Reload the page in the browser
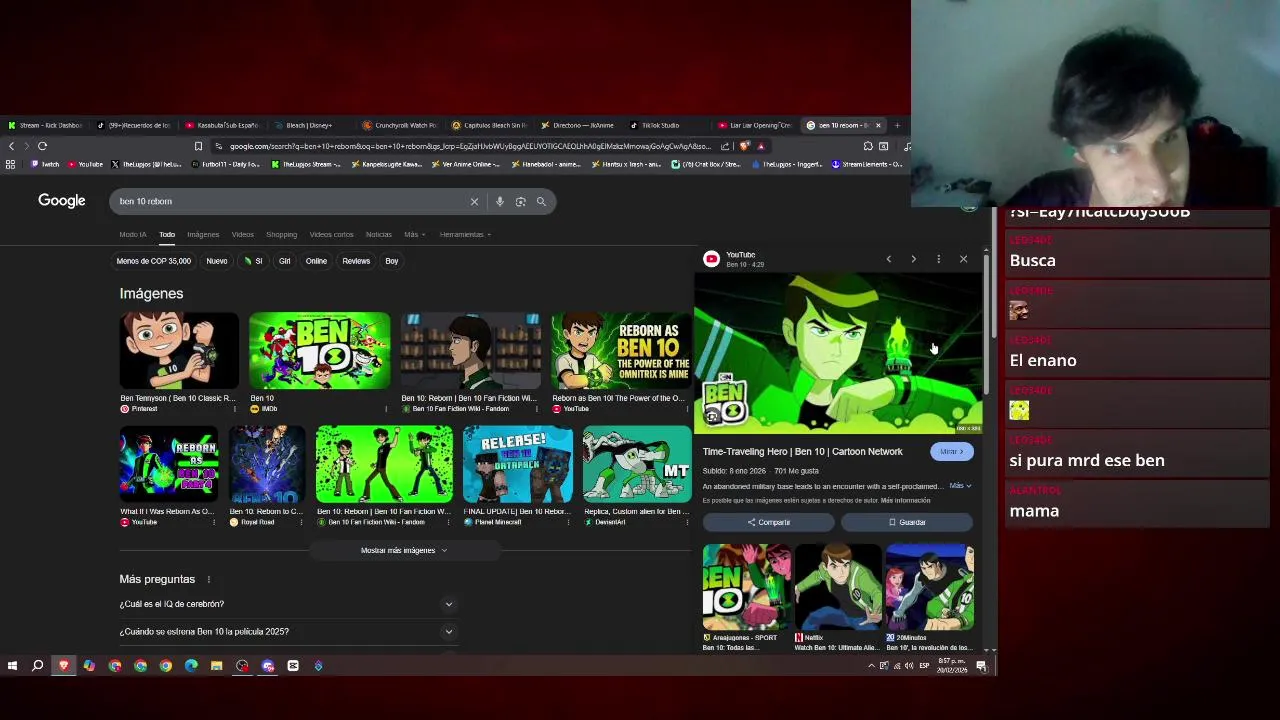The image size is (1280, 720). point(42,146)
